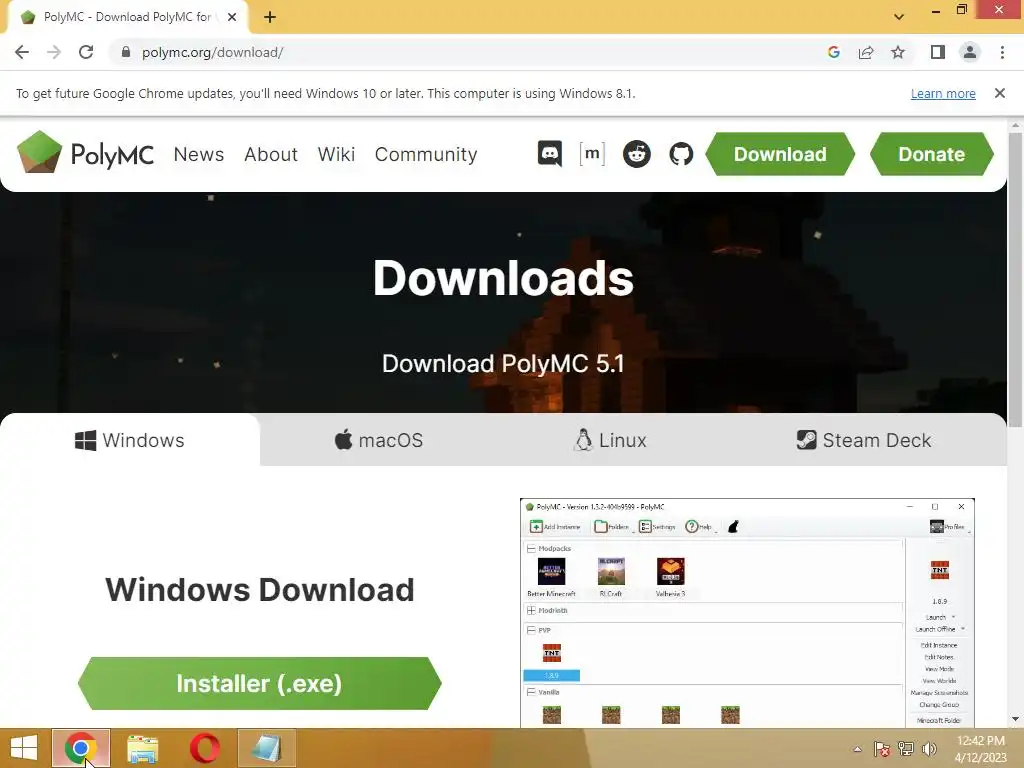Screen dimensions: 1024x768
Task: Click the Chrome taskbar icon
Action: click(81, 748)
